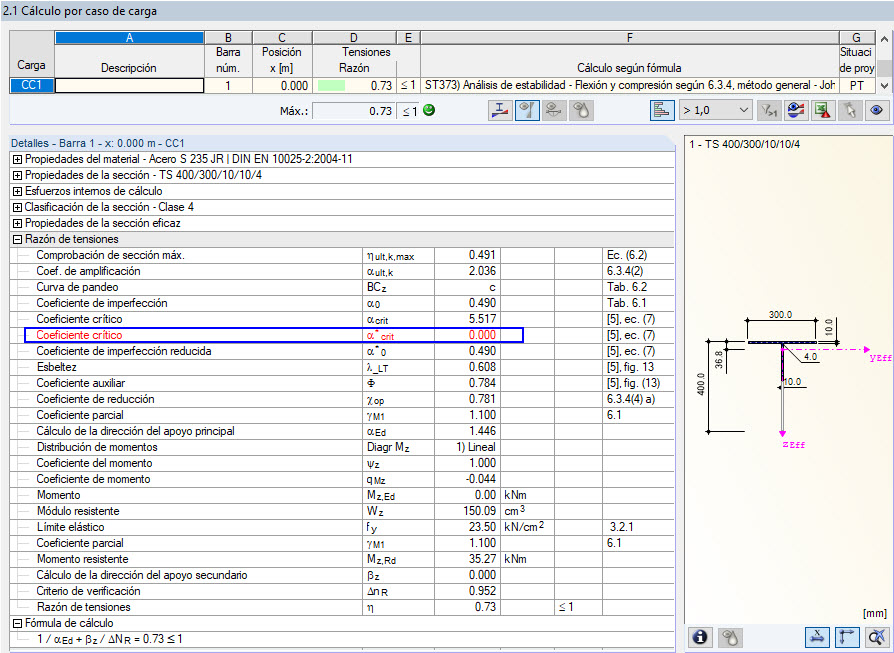Screen dimensions: 894x653
Task: Click the colored result bars icon
Action: (x=663, y=110)
